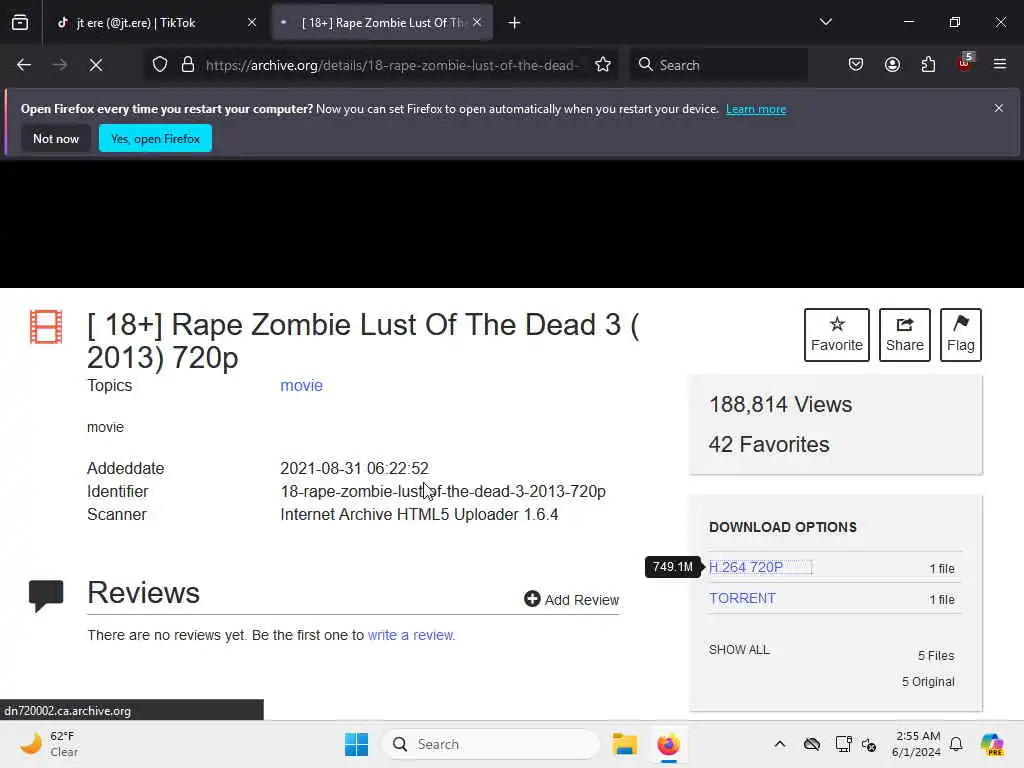Open the clock showing 2:55 AM
Screen dimensions: 1024x768
point(916,744)
